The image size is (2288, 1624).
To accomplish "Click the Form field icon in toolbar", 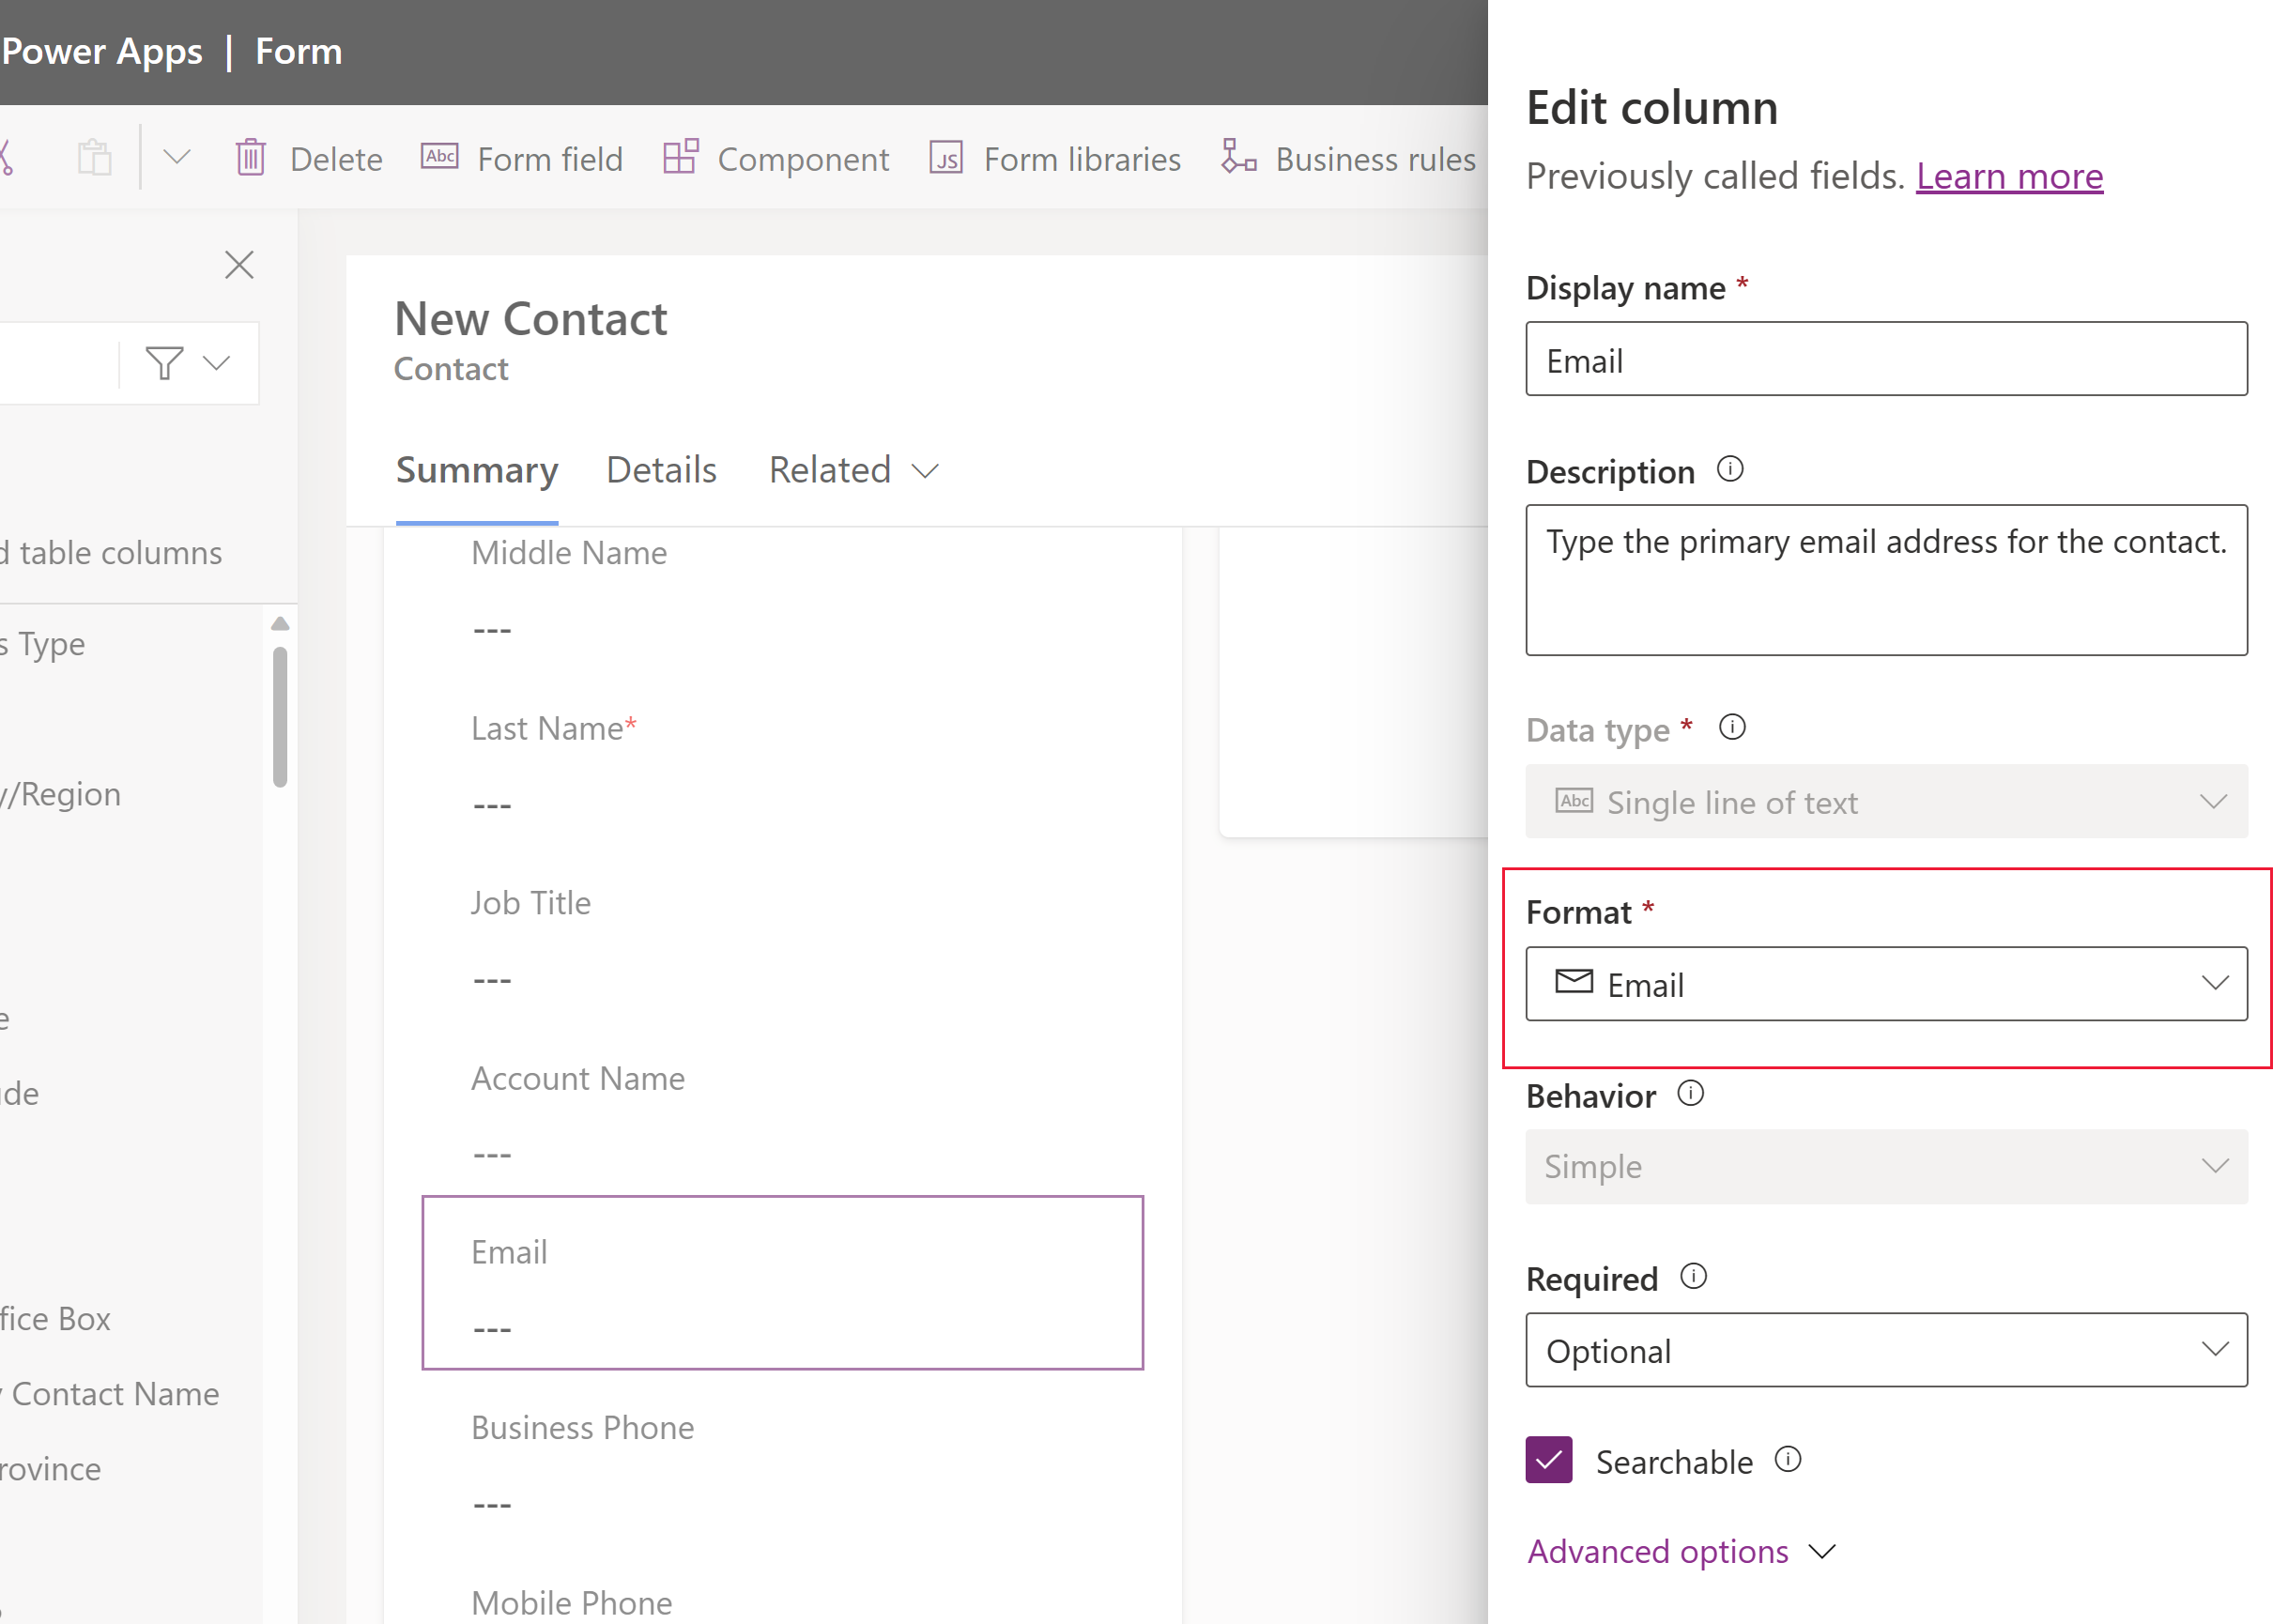I will 436,157.
